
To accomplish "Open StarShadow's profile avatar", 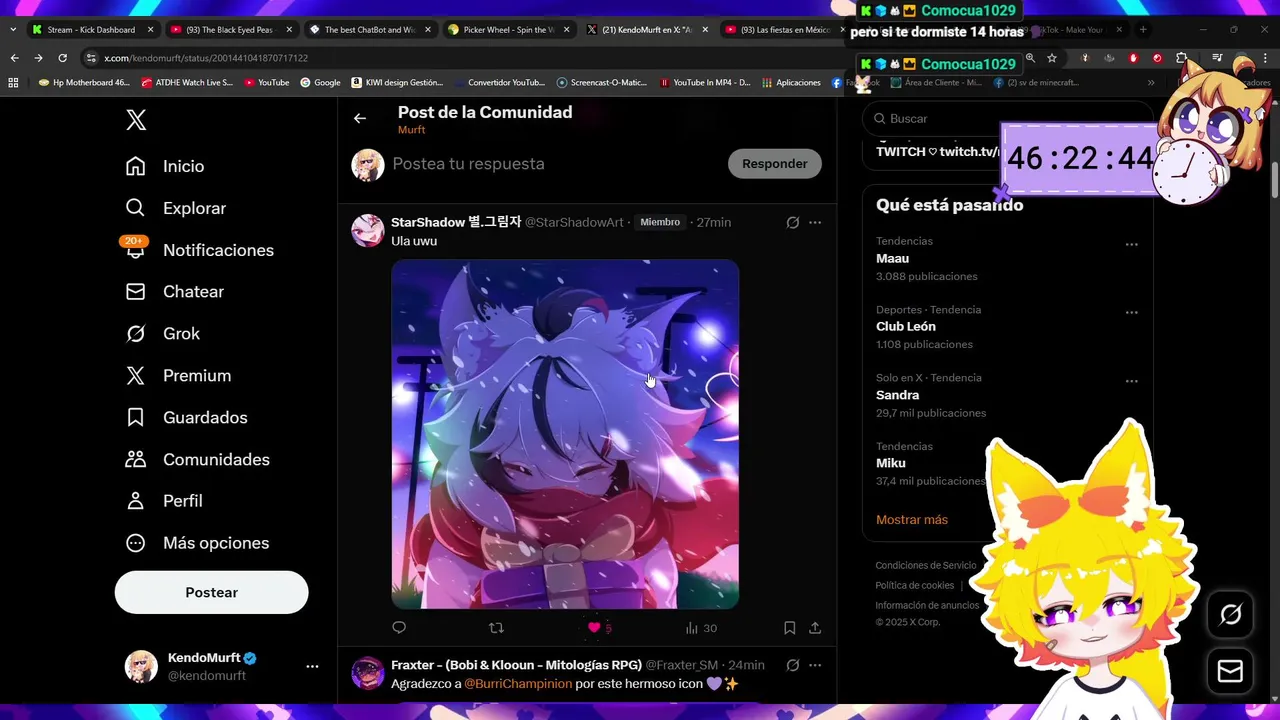I will [368, 230].
